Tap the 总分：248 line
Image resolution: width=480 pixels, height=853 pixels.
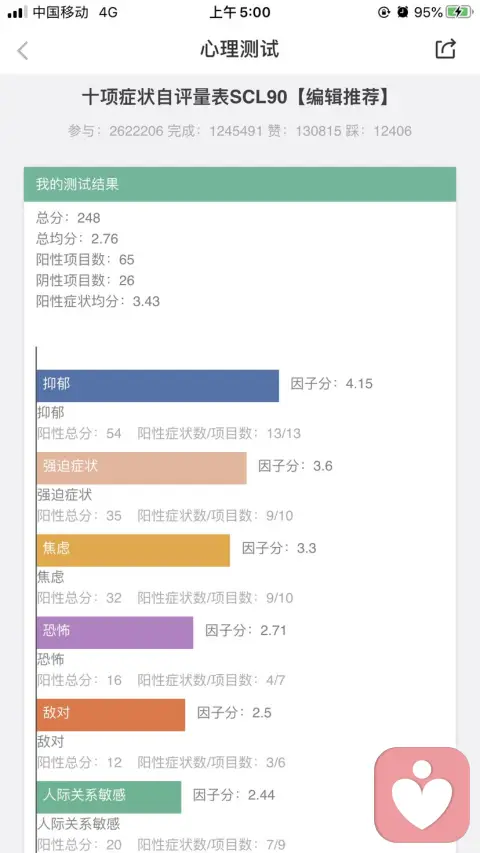click(69, 218)
